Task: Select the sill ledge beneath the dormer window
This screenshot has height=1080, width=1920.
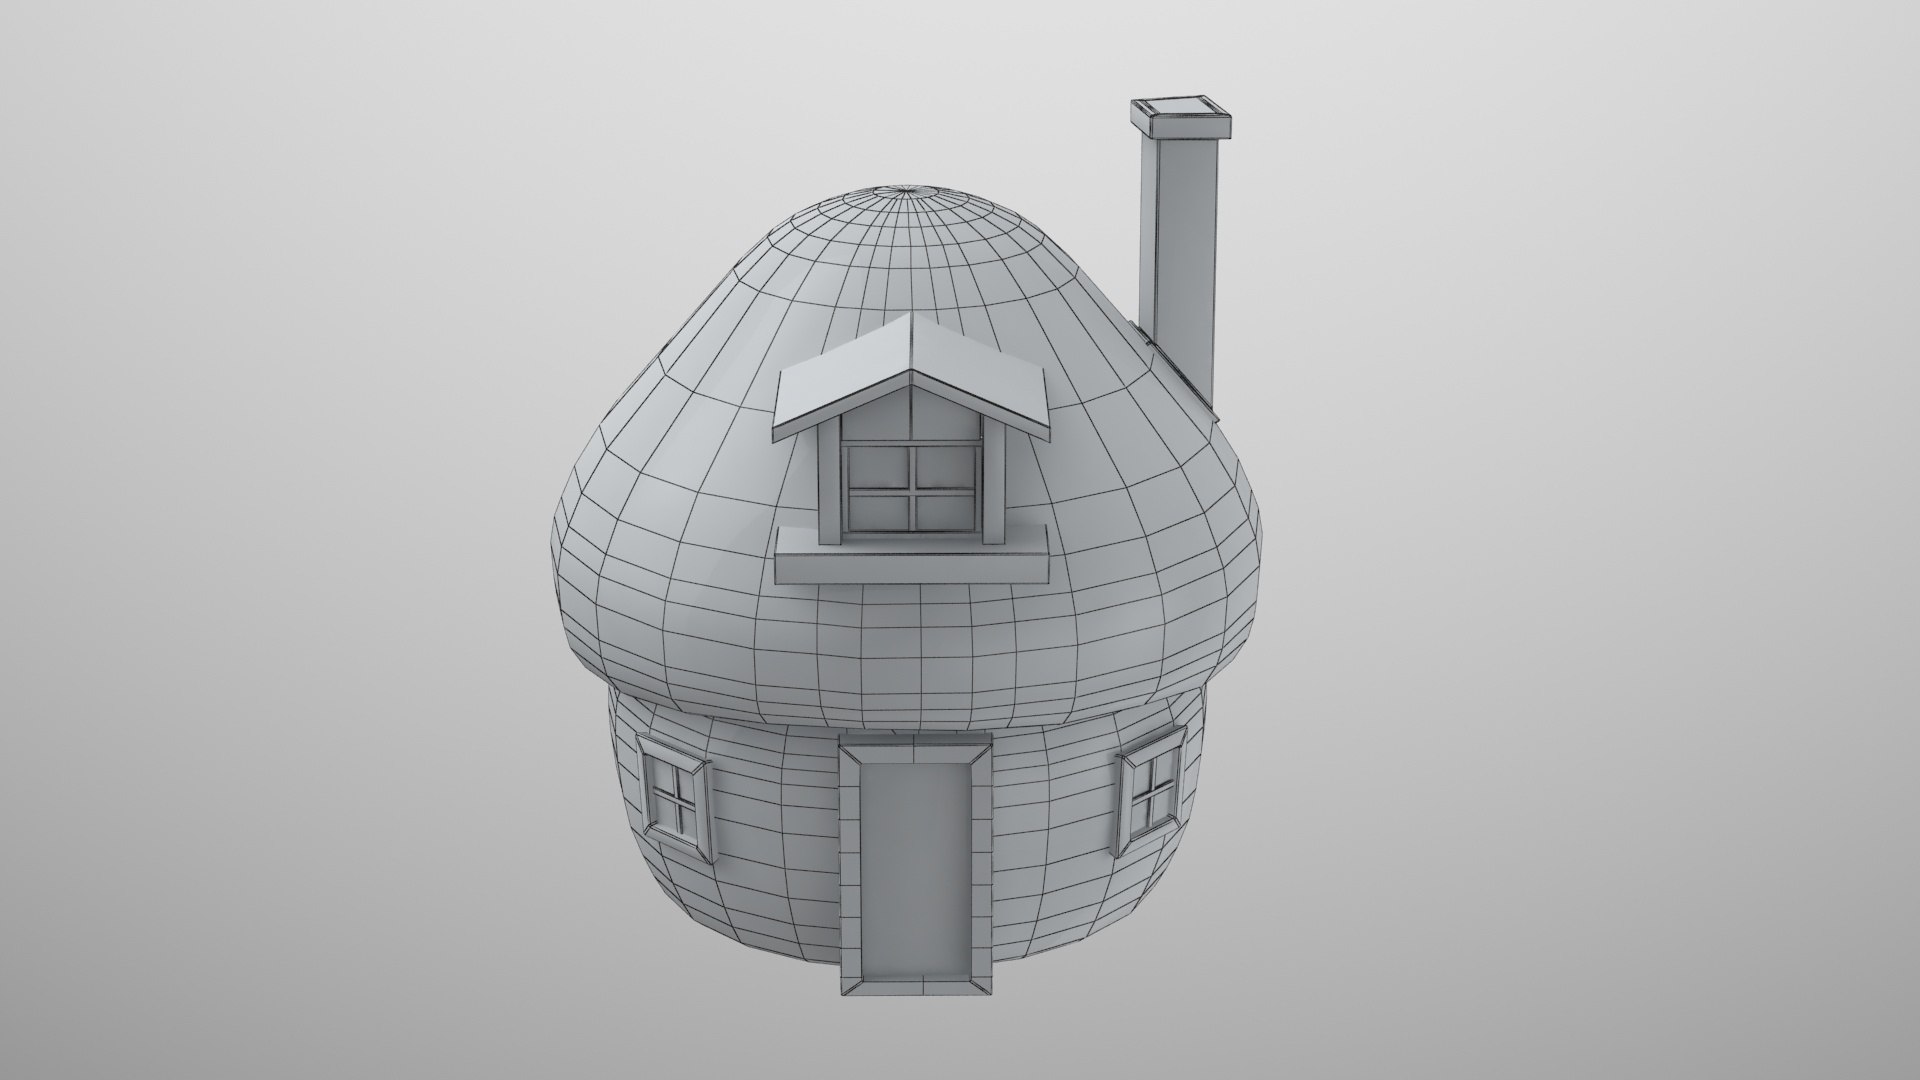Action: (x=912, y=554)
